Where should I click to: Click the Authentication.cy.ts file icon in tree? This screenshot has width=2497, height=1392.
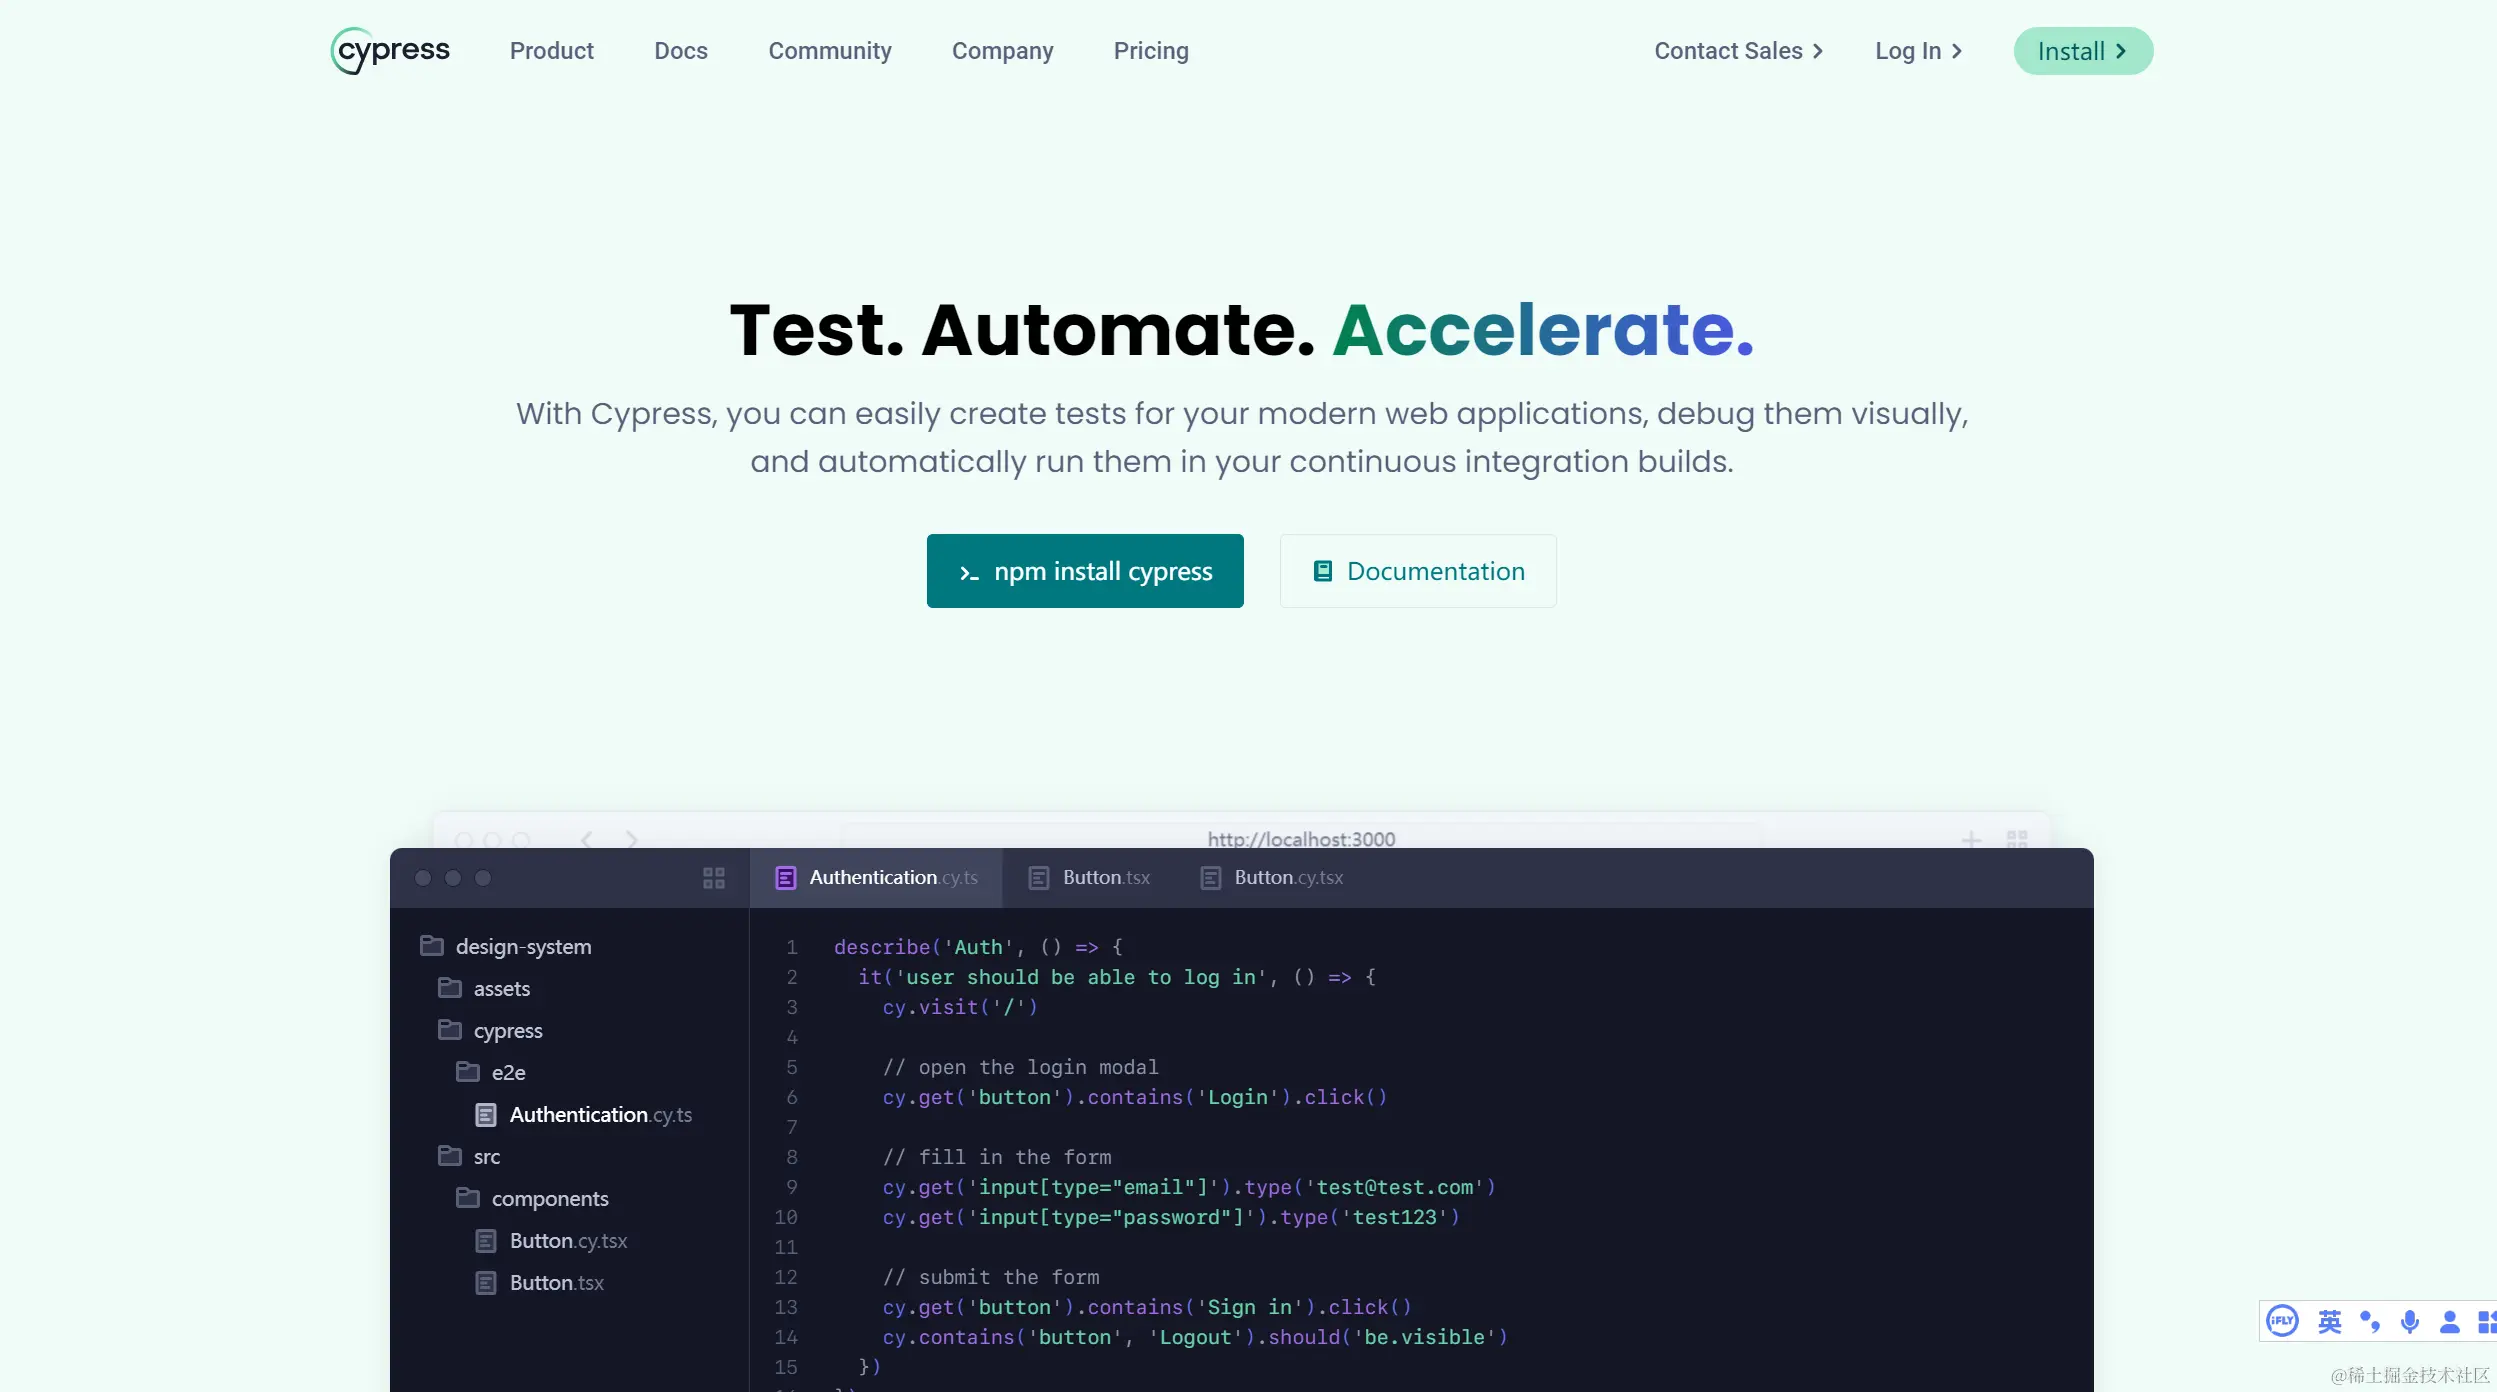(x=486, y=1114)
